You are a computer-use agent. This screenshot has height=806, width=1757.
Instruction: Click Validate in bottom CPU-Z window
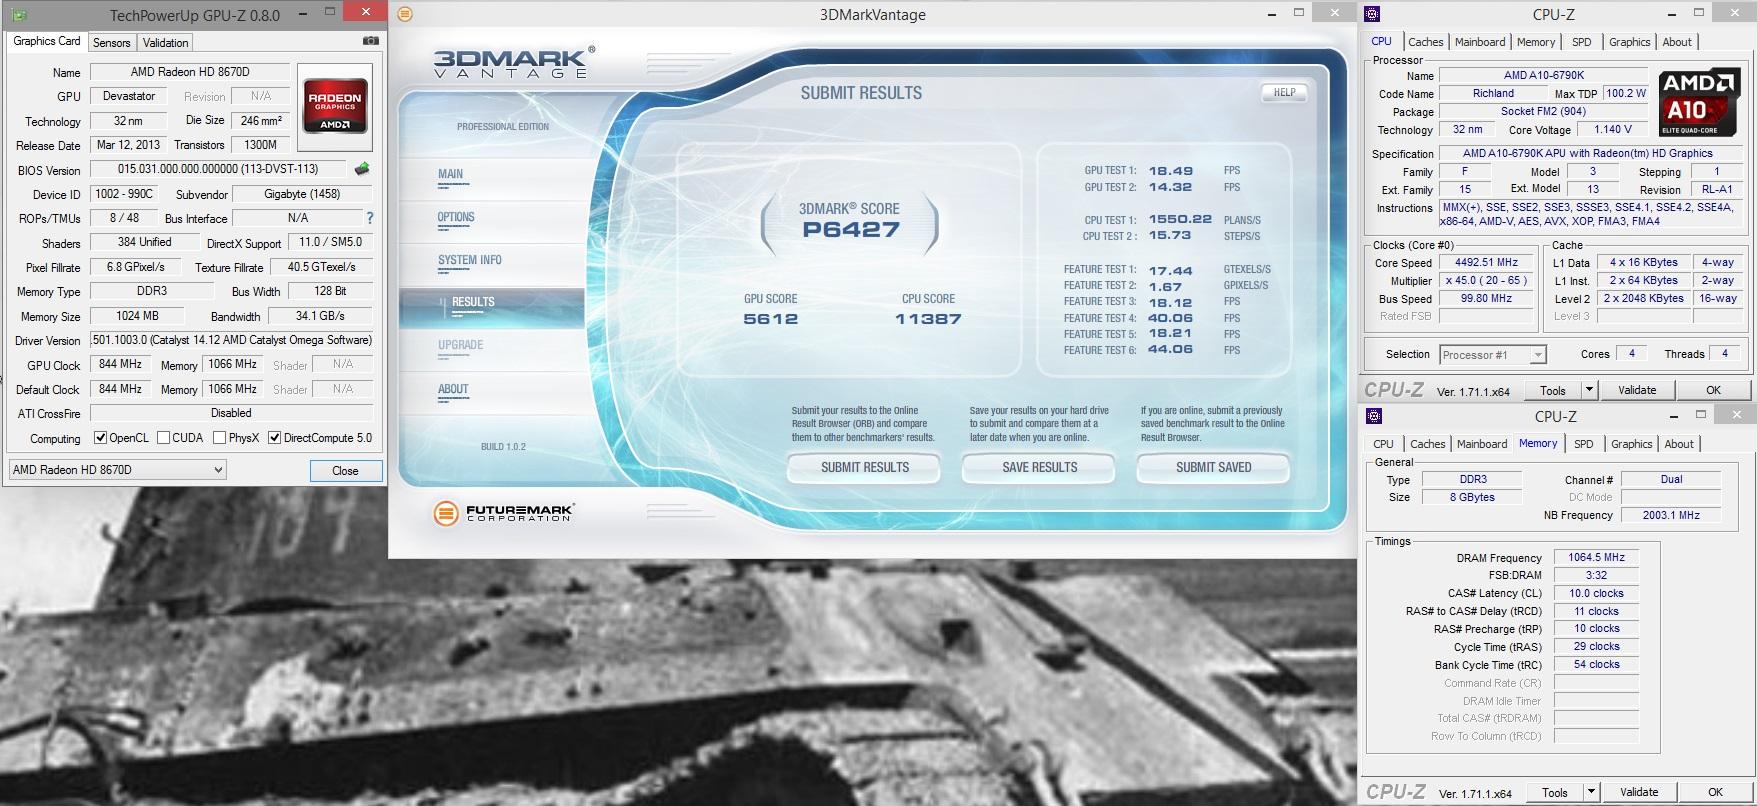[1639, 792]
